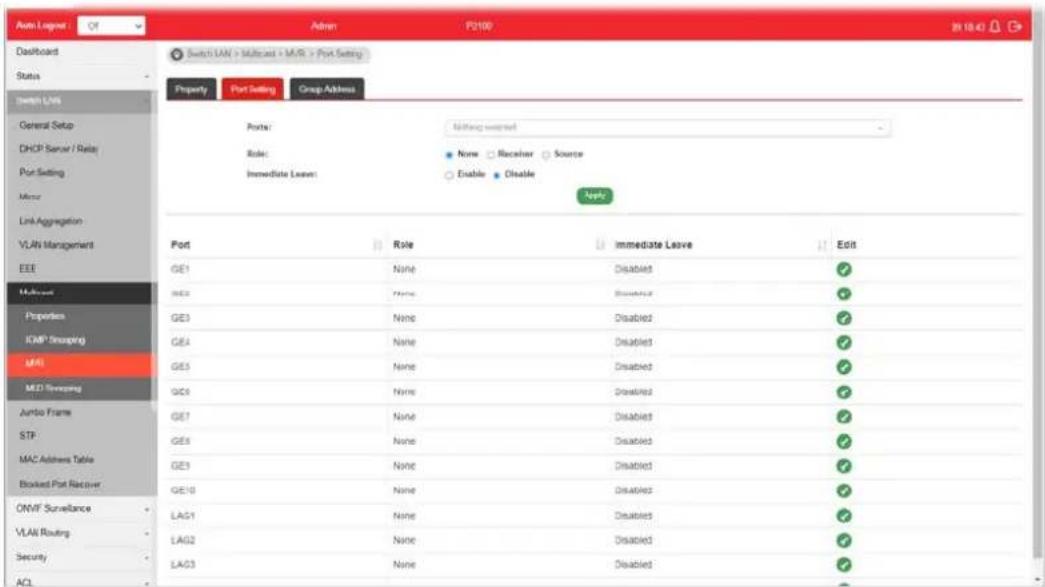
Task: Open edit for the LAG3 row
Action: coord(844,564)
